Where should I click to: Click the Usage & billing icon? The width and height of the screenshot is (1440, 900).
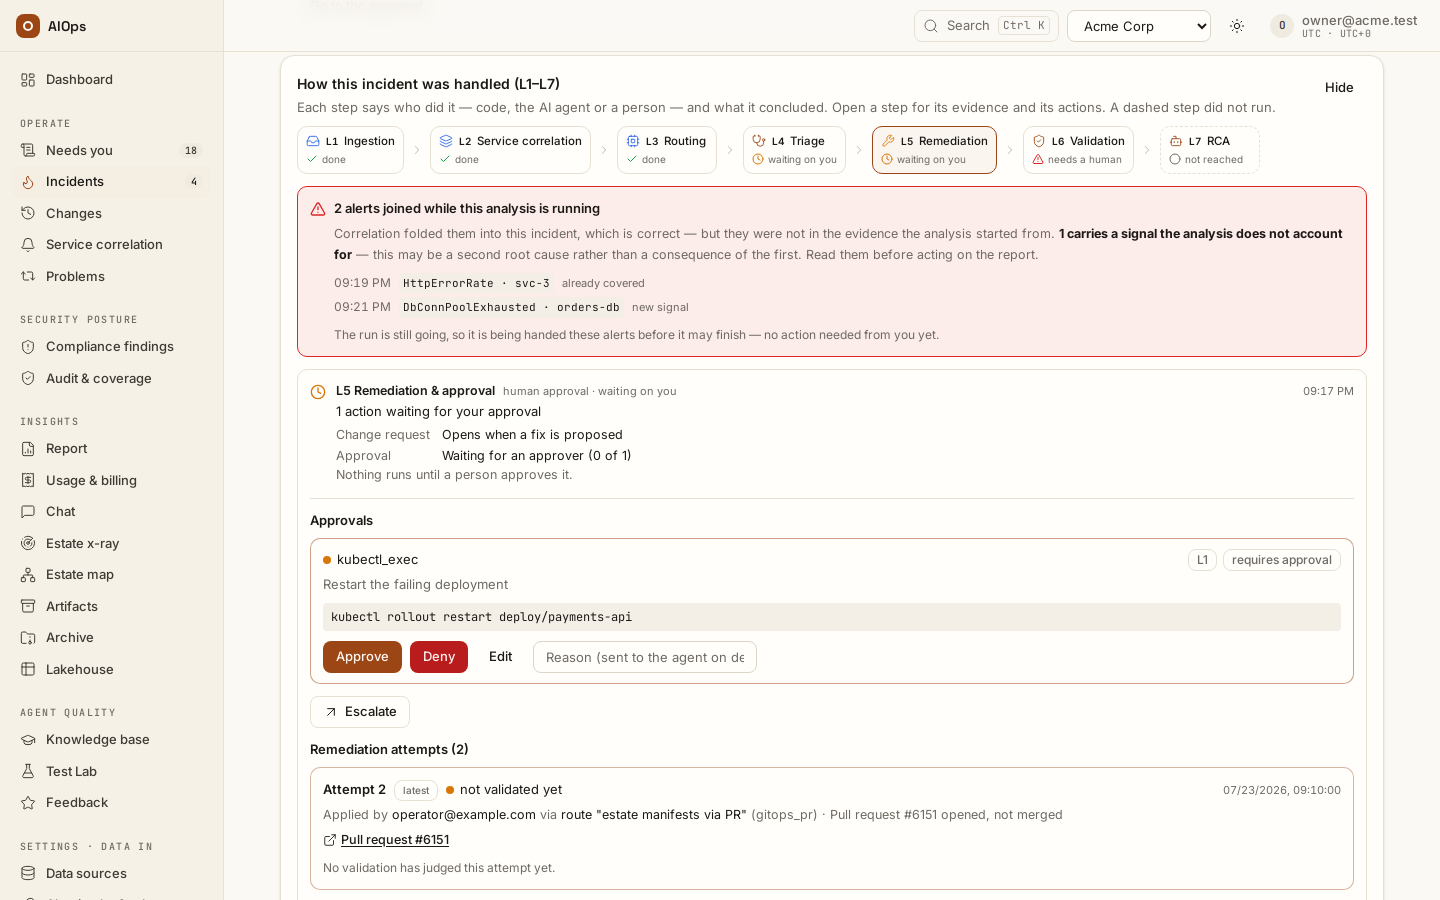[x=28, y=481]
